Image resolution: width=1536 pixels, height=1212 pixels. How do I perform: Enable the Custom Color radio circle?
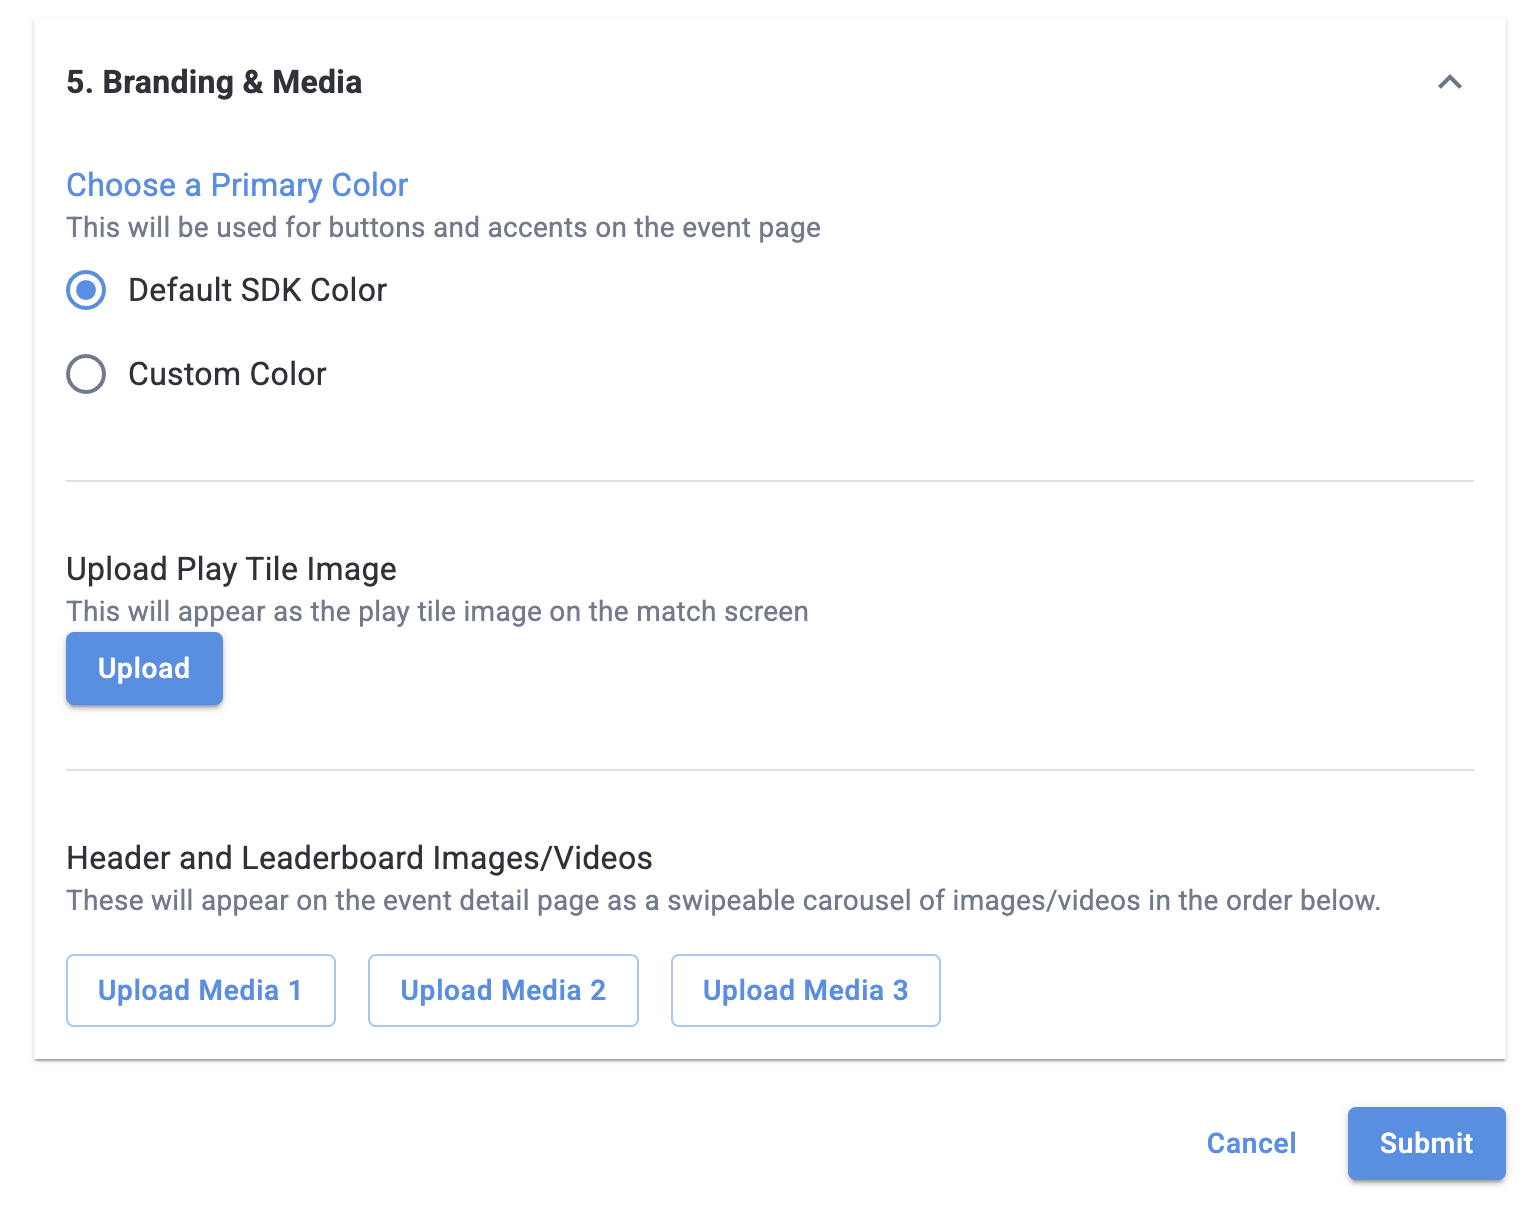86,374
